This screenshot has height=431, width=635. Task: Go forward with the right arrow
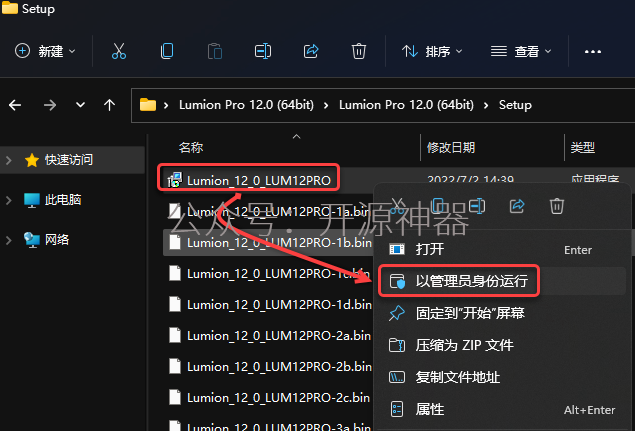pos(50,105)
